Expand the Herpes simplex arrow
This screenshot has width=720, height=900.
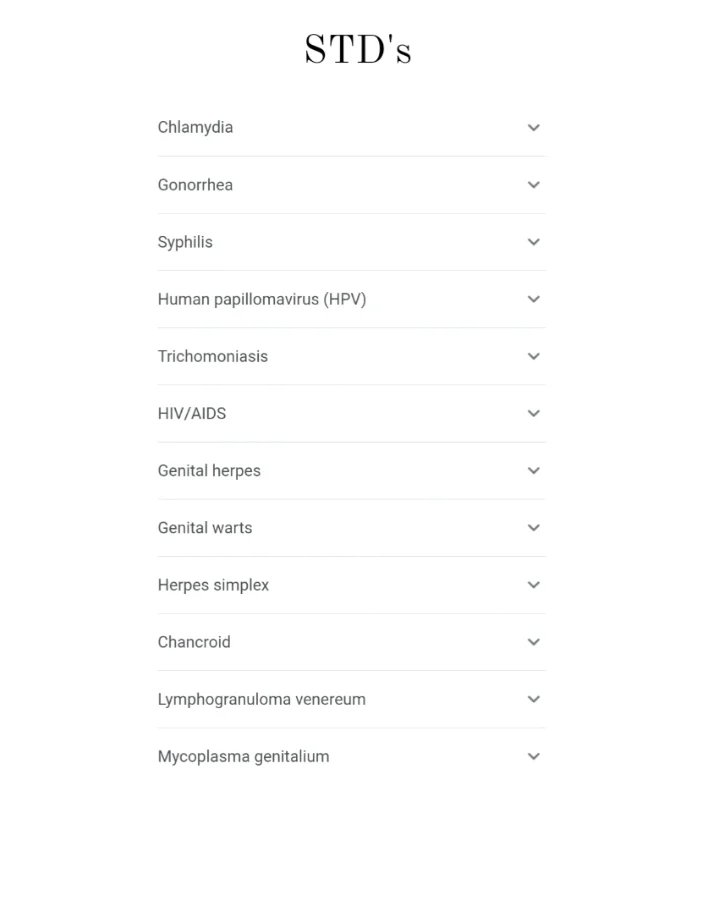(x=534, y=585)
